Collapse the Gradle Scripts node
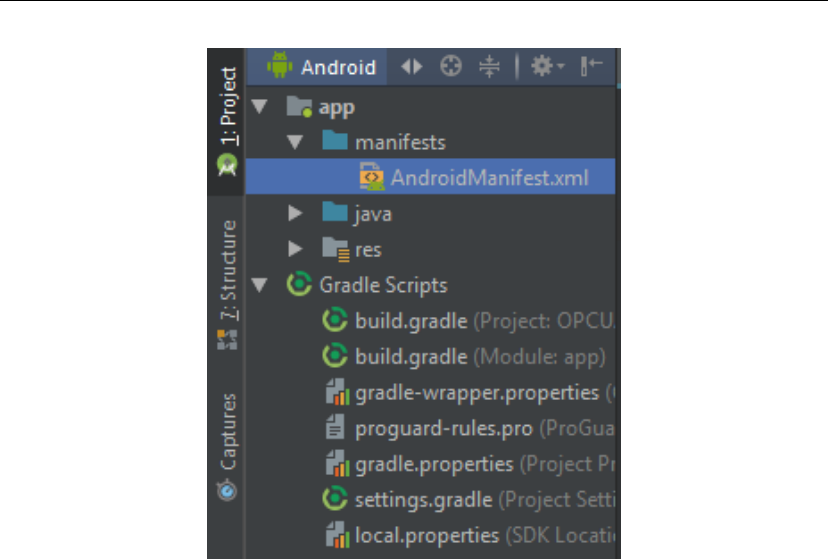This screenshot has height=559, width=828. point(260,285)
